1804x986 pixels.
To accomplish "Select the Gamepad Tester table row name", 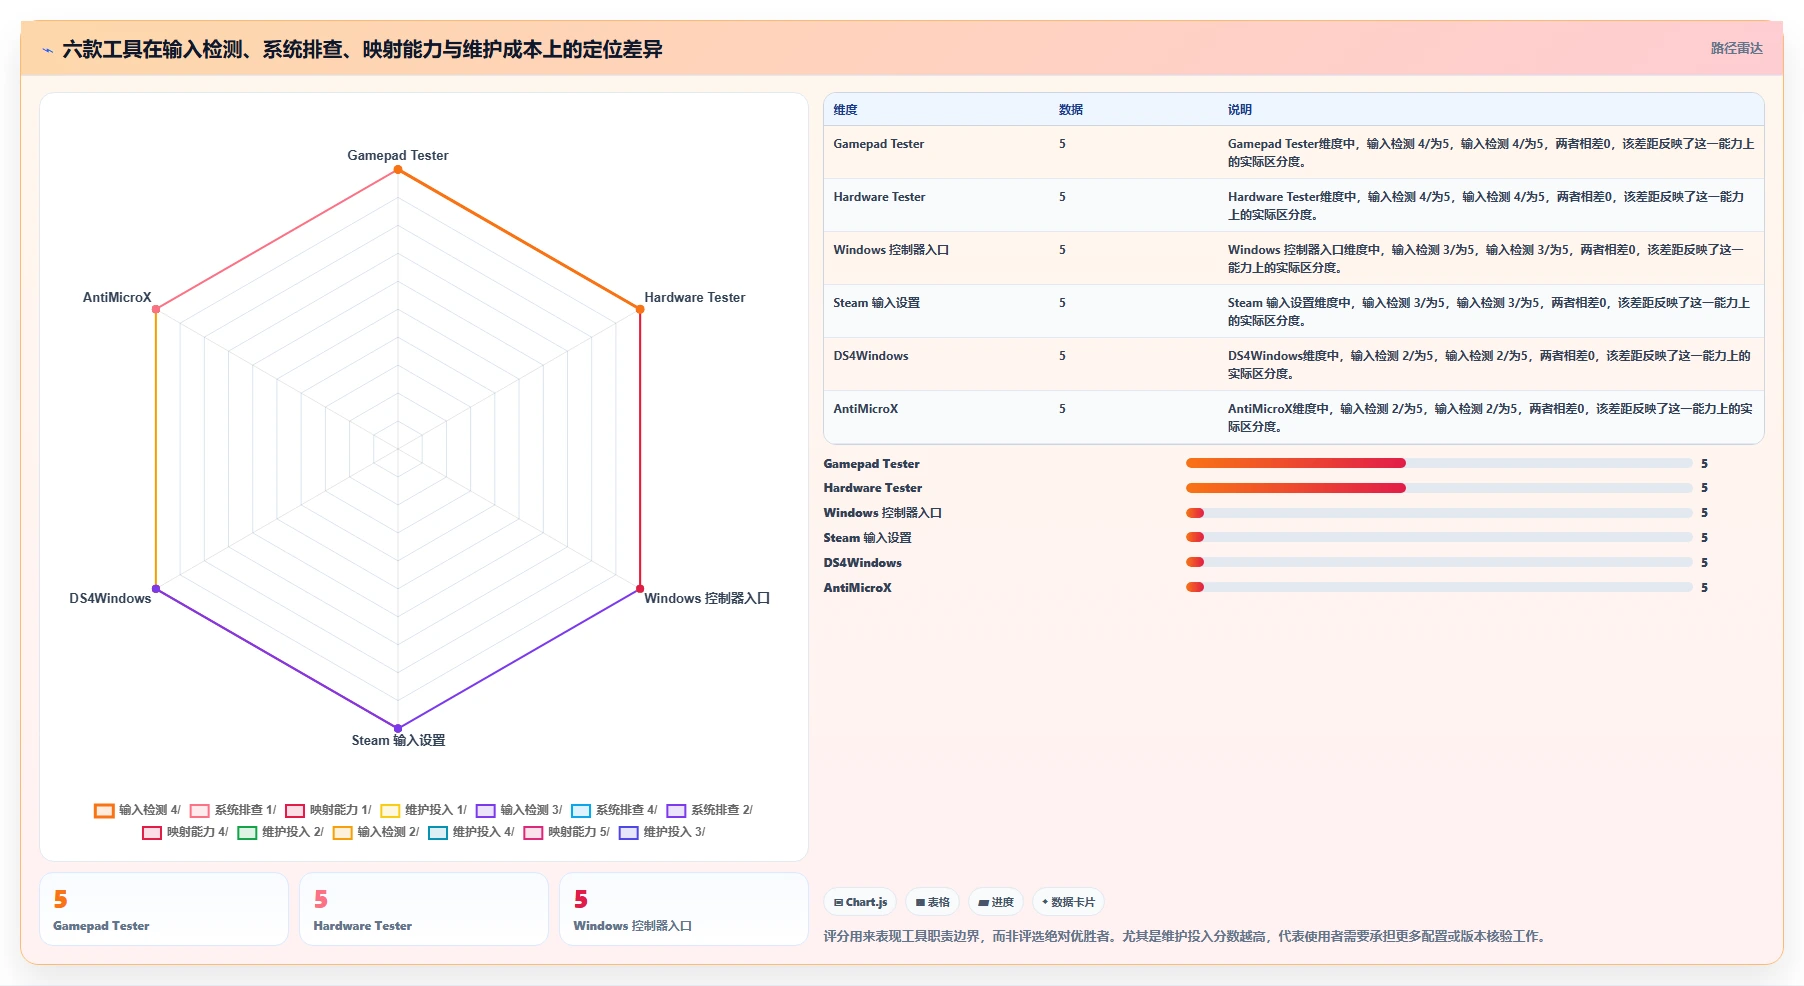I will coord(879,144).
